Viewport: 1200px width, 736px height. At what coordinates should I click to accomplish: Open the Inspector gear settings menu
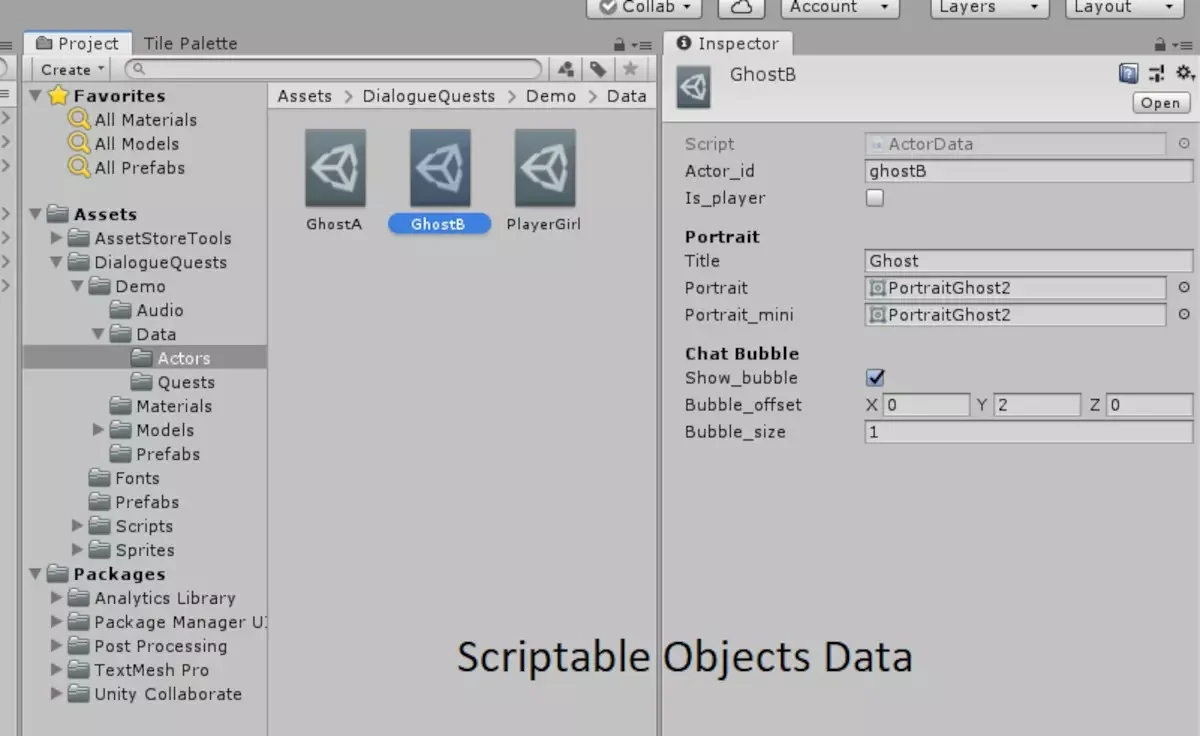click(x=1185, y=73)
